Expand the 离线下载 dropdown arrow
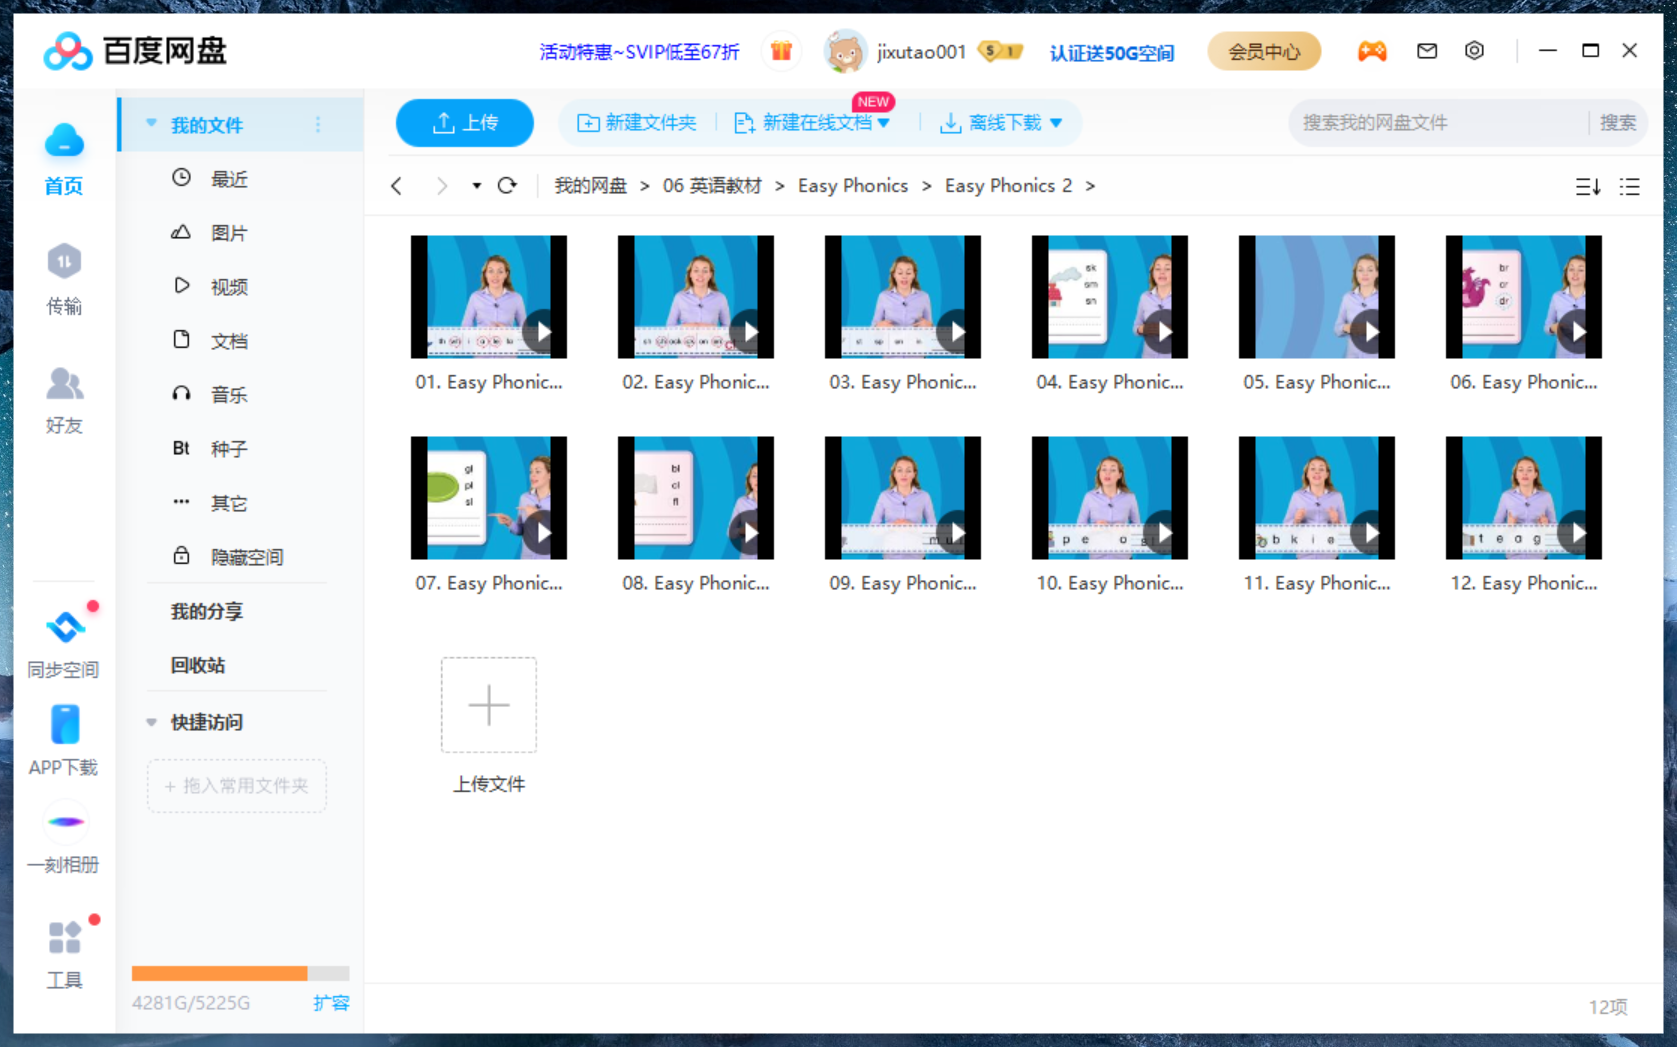 coord(1056,123)
